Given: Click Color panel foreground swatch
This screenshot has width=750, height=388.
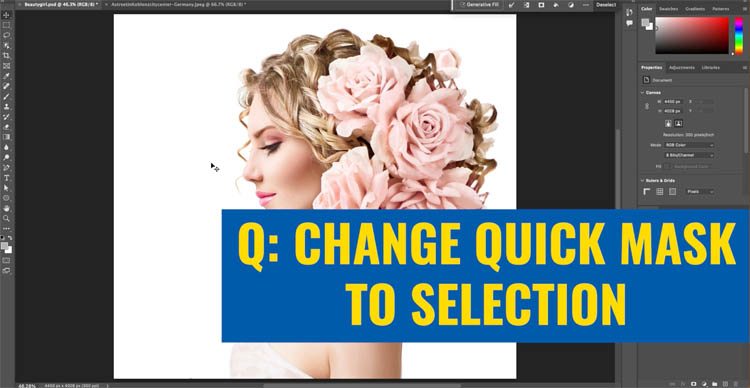Looking at the screenshot, I should tap(645, 22).
